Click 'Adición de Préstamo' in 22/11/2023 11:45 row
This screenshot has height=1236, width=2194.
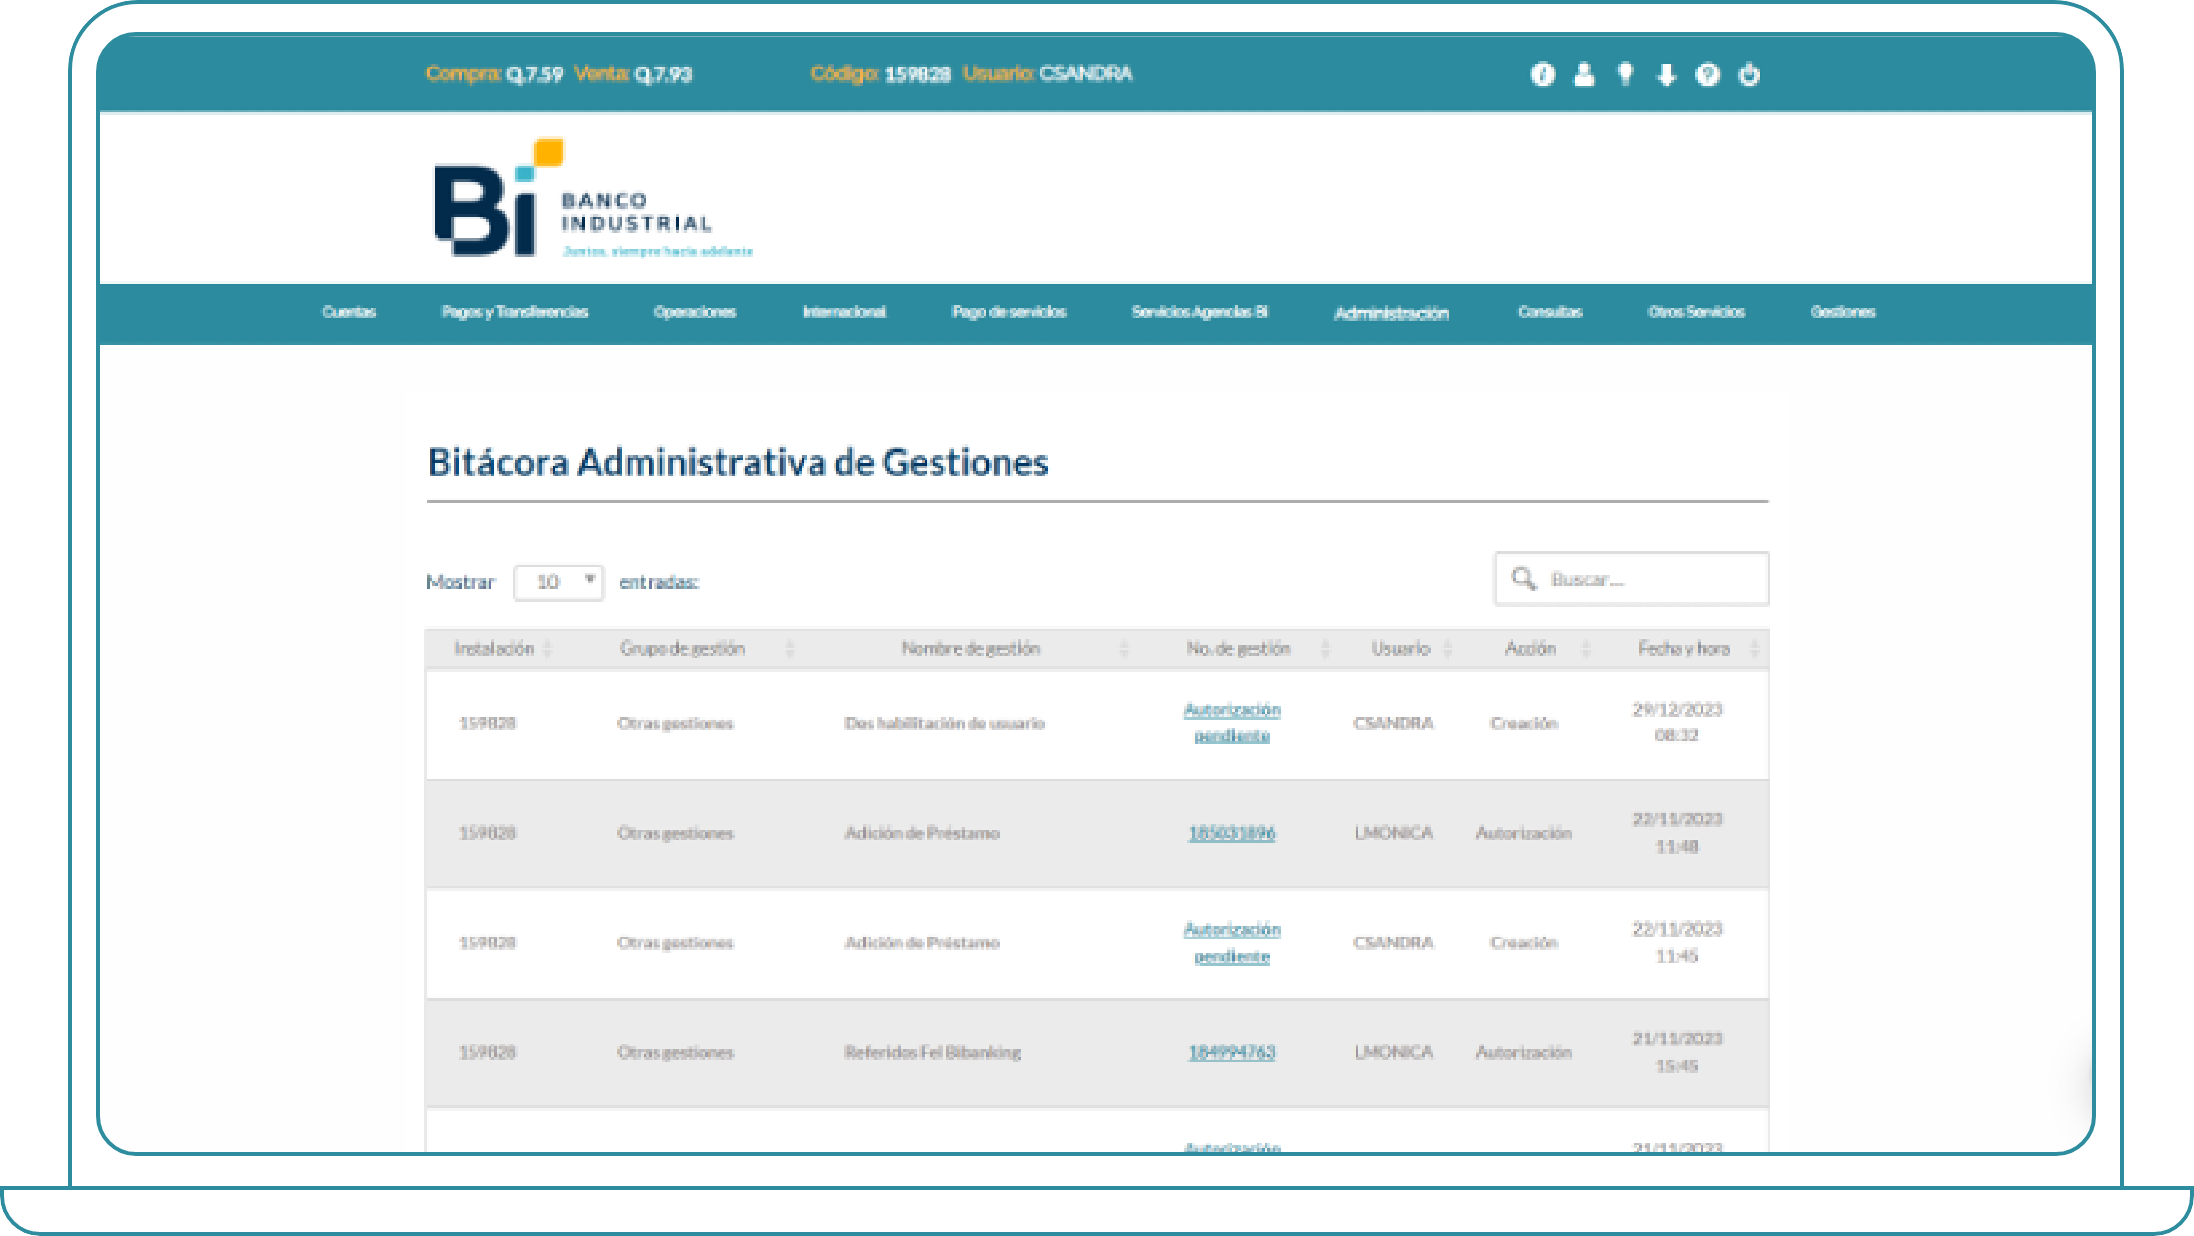[x=922, y=943]
